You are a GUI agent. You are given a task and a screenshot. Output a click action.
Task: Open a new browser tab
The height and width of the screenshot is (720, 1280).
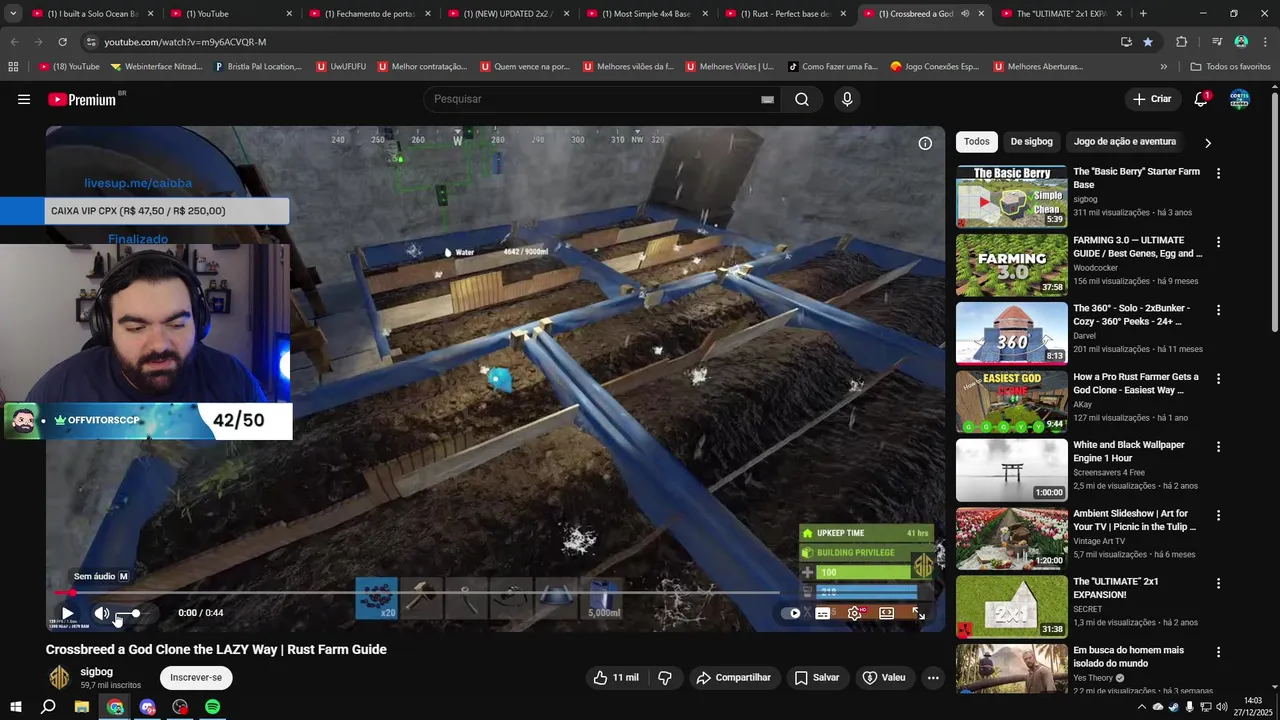pyautogui.click(x=1143, y=14)
